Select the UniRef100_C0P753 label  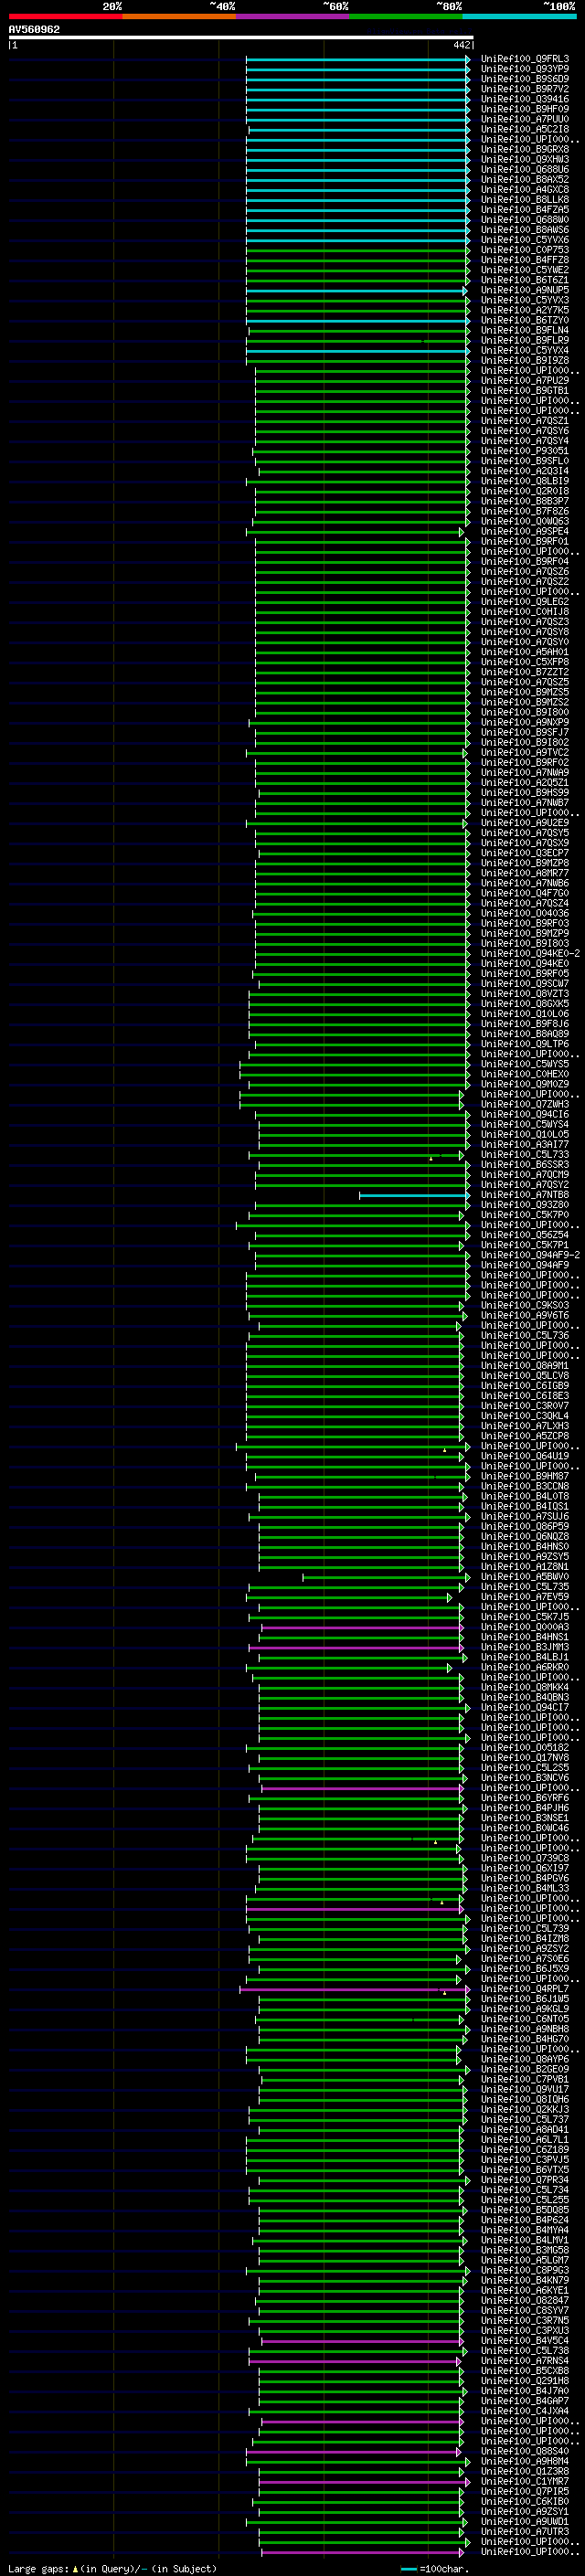(x=525, y=250)
